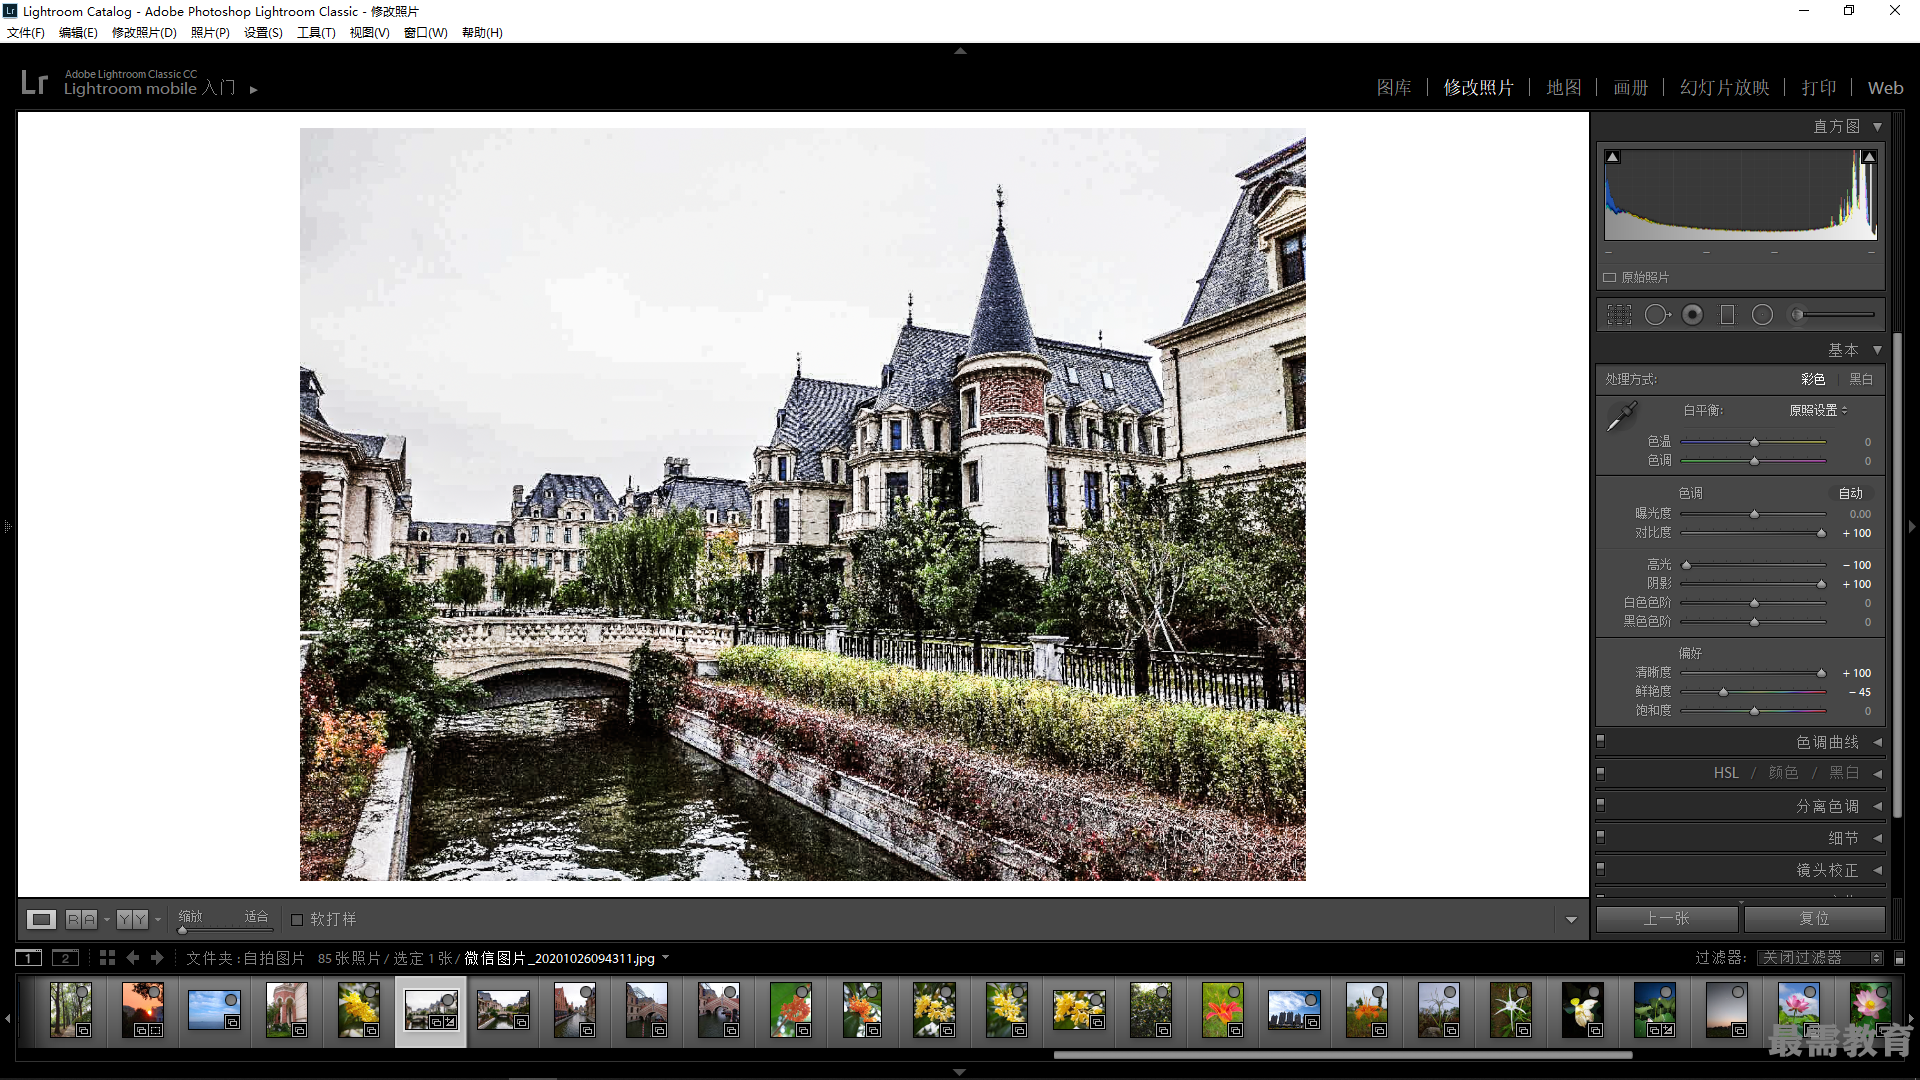This screenshot has width=1920, height=1080.
Task: Adjust the 色温 temperature slider
Action: (x=1754, y=442)
